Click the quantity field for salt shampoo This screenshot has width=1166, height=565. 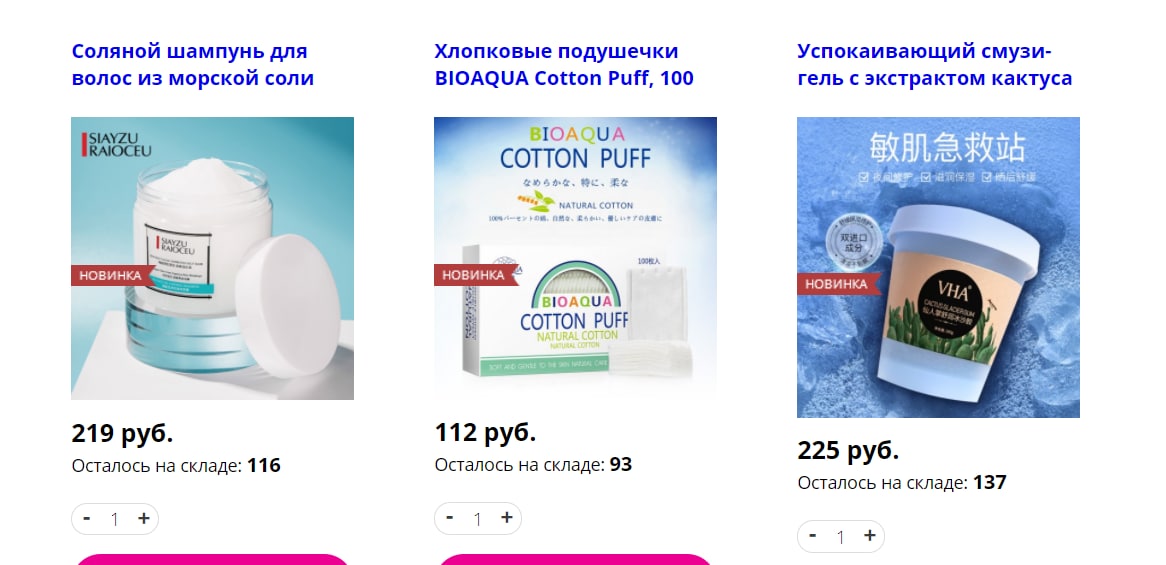coord(115,519)
